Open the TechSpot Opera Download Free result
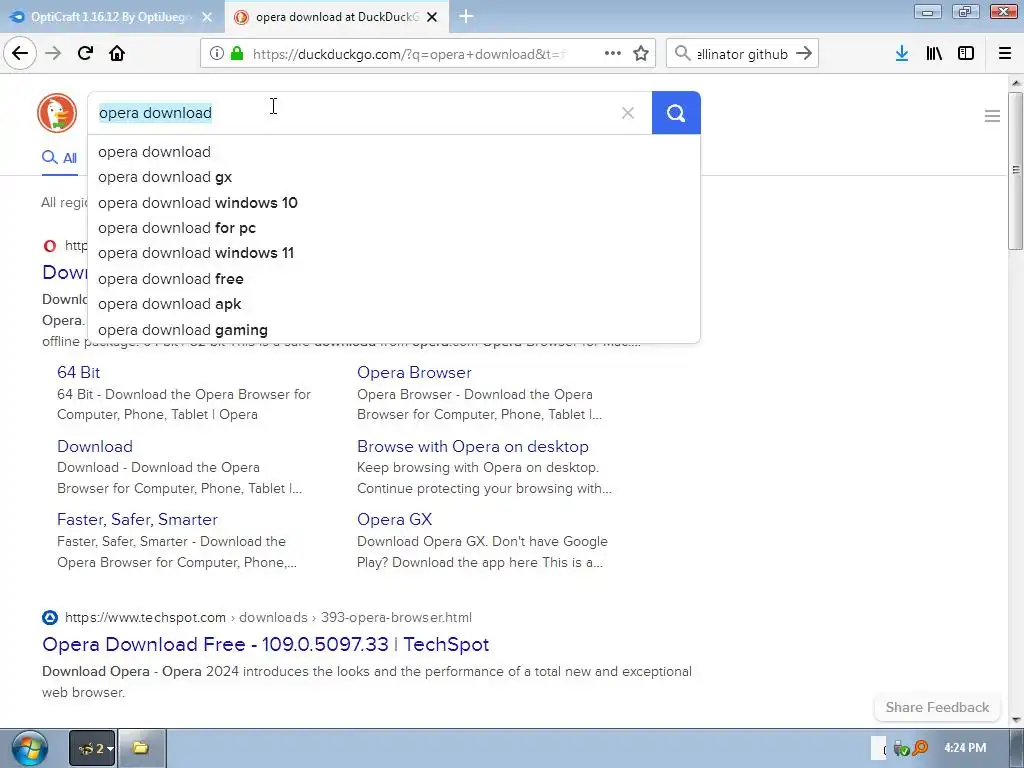The width and height of the screenshot is (1024, 768). coord(265,645)
